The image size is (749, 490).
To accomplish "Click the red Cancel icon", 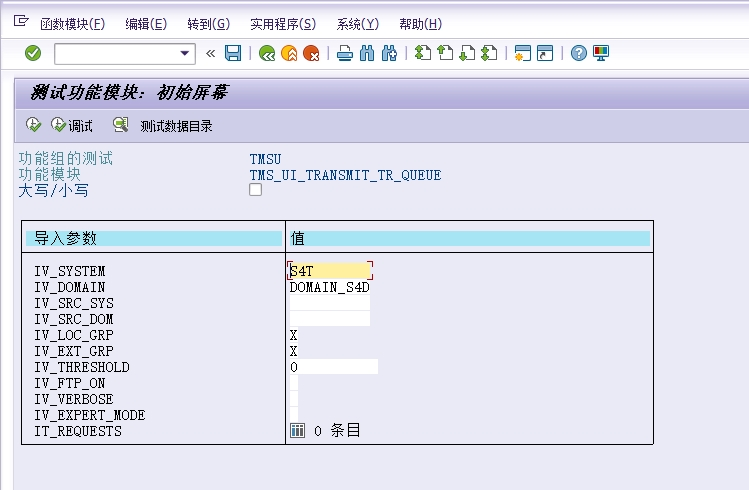I will [311, 53].
